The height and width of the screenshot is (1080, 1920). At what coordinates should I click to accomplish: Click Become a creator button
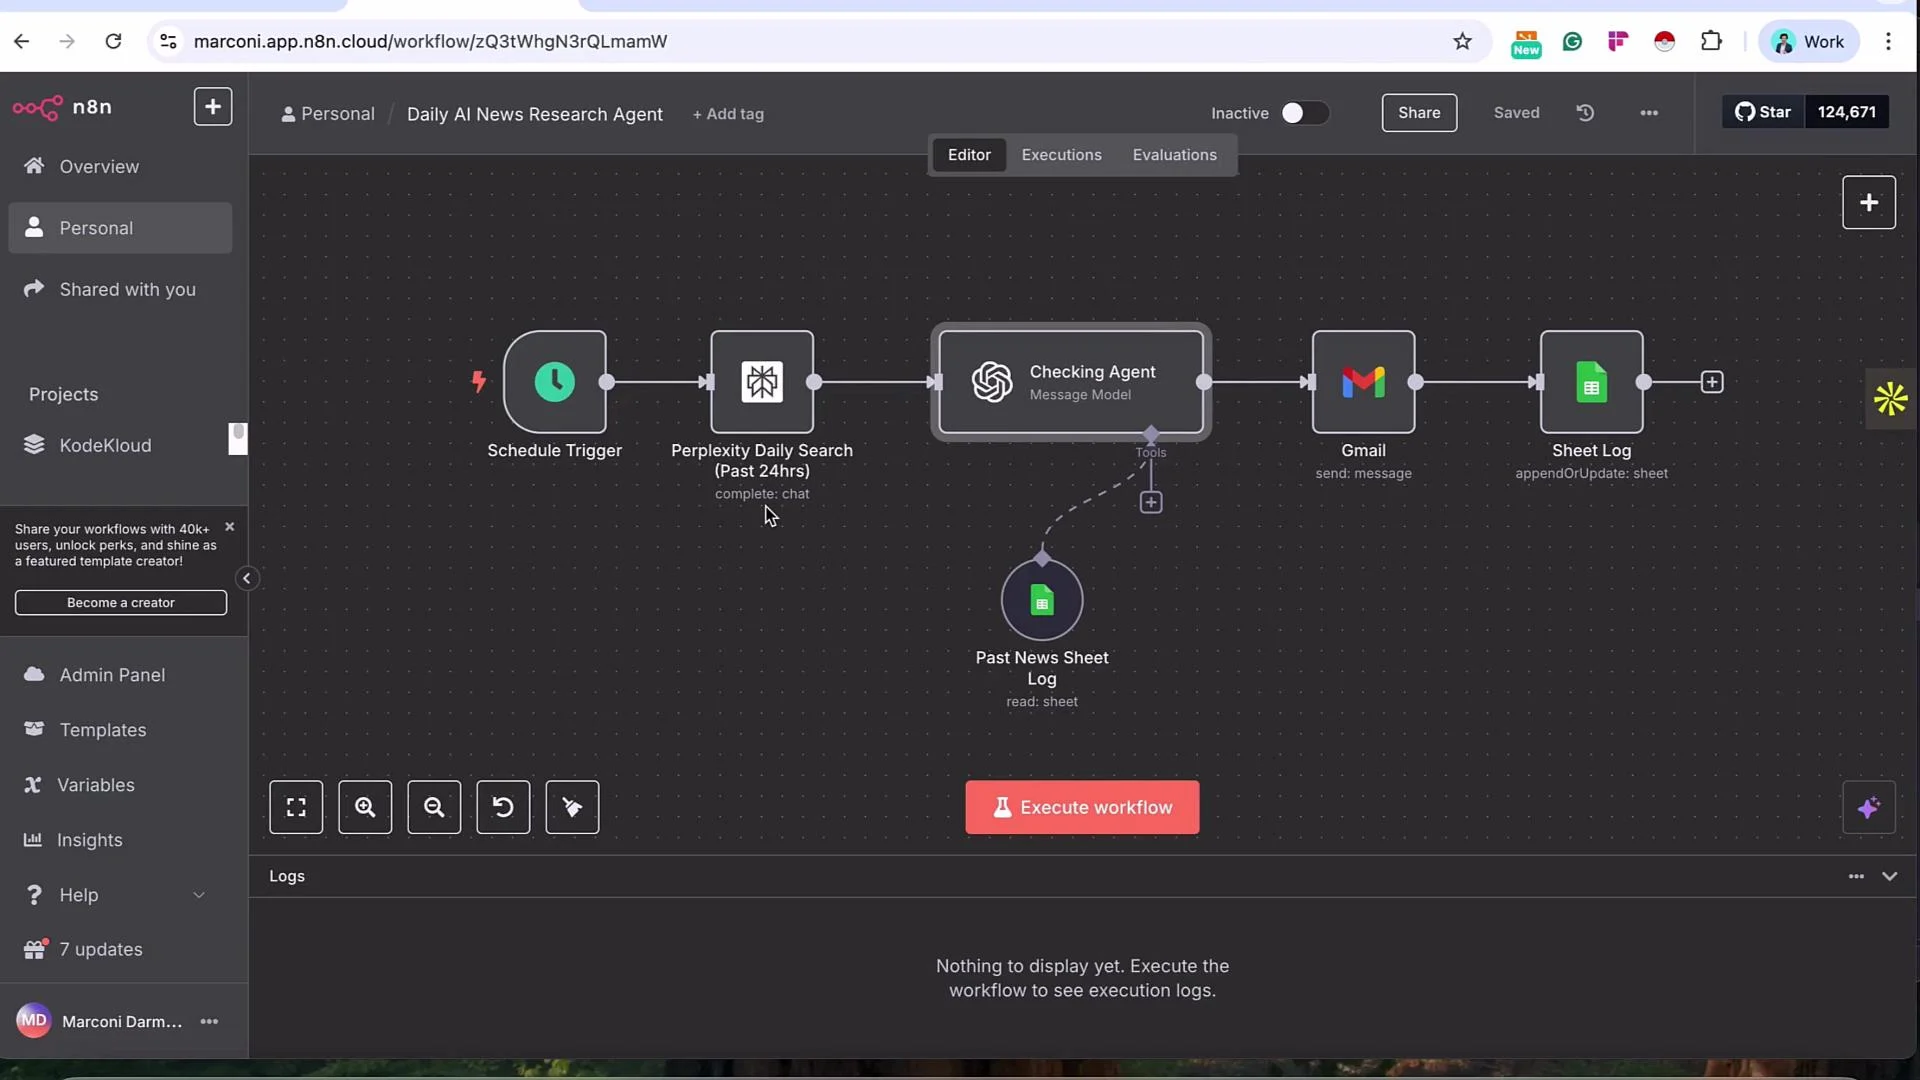[121, 602]
